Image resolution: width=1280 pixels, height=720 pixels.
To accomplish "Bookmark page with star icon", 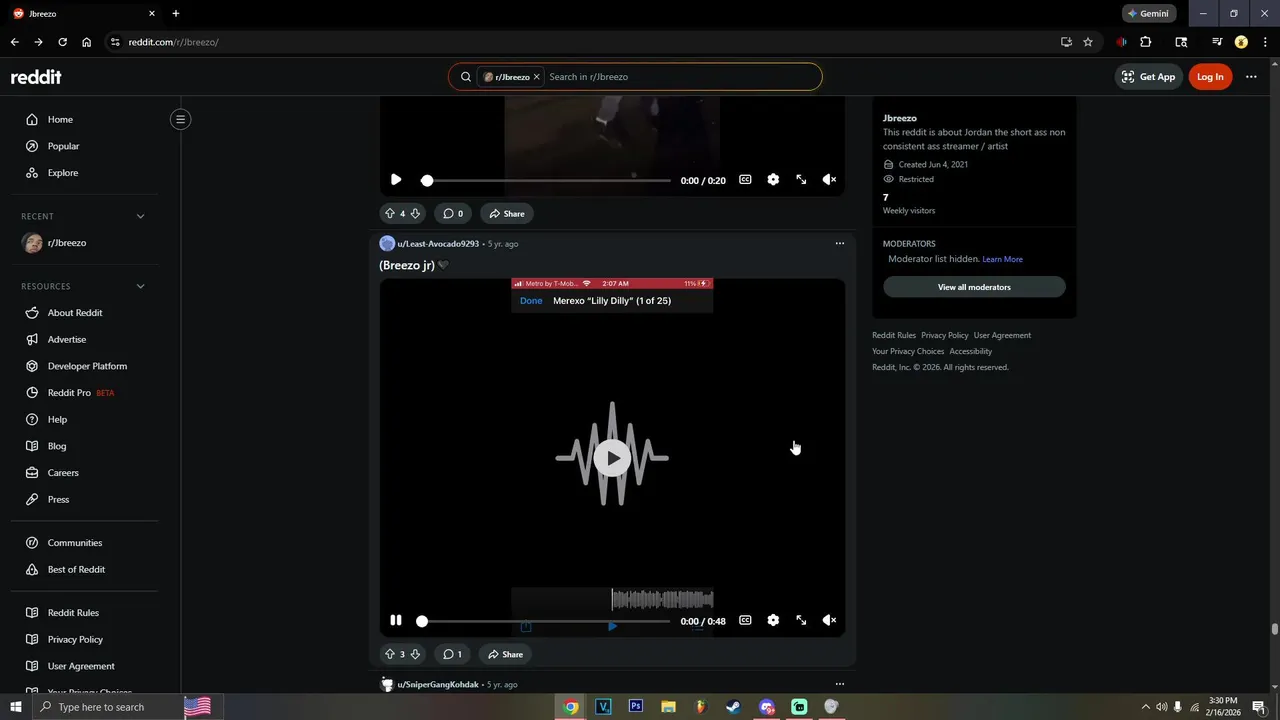I will [1088, 42].
